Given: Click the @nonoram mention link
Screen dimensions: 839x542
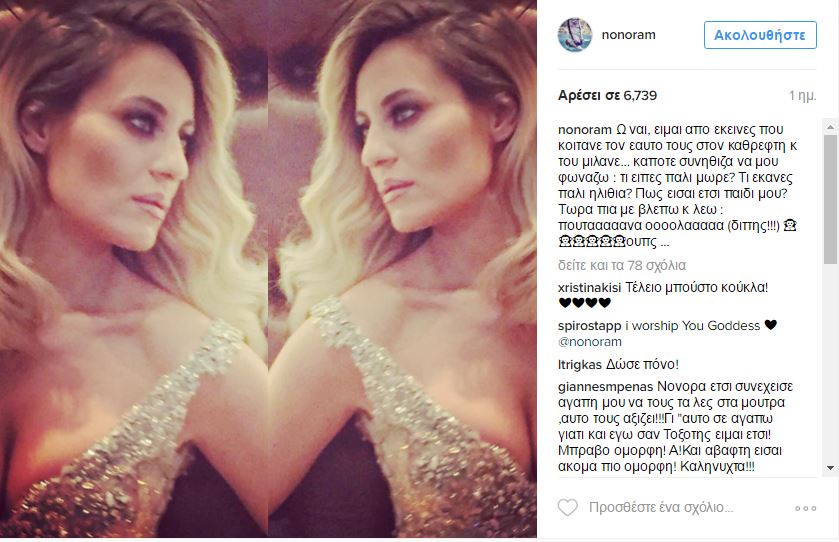Looking at the screenshot, I should click(x=590, y=342).
